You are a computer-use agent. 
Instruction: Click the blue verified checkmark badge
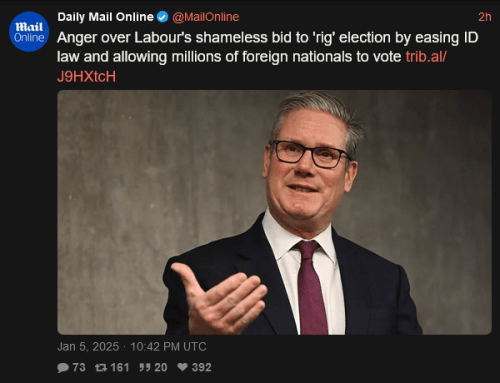pyautogui.click(x=162, y=17)
